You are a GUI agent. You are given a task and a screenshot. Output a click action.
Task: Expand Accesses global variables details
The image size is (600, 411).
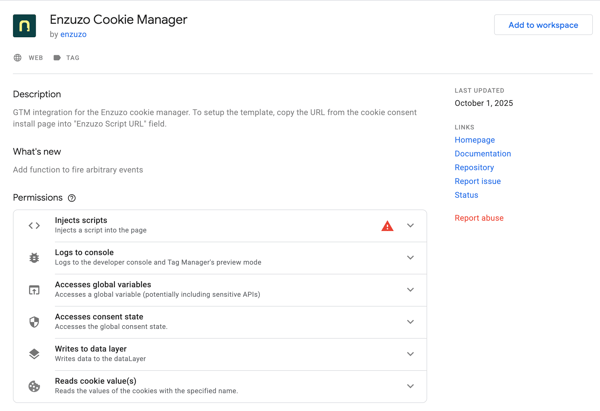point(410,290)
